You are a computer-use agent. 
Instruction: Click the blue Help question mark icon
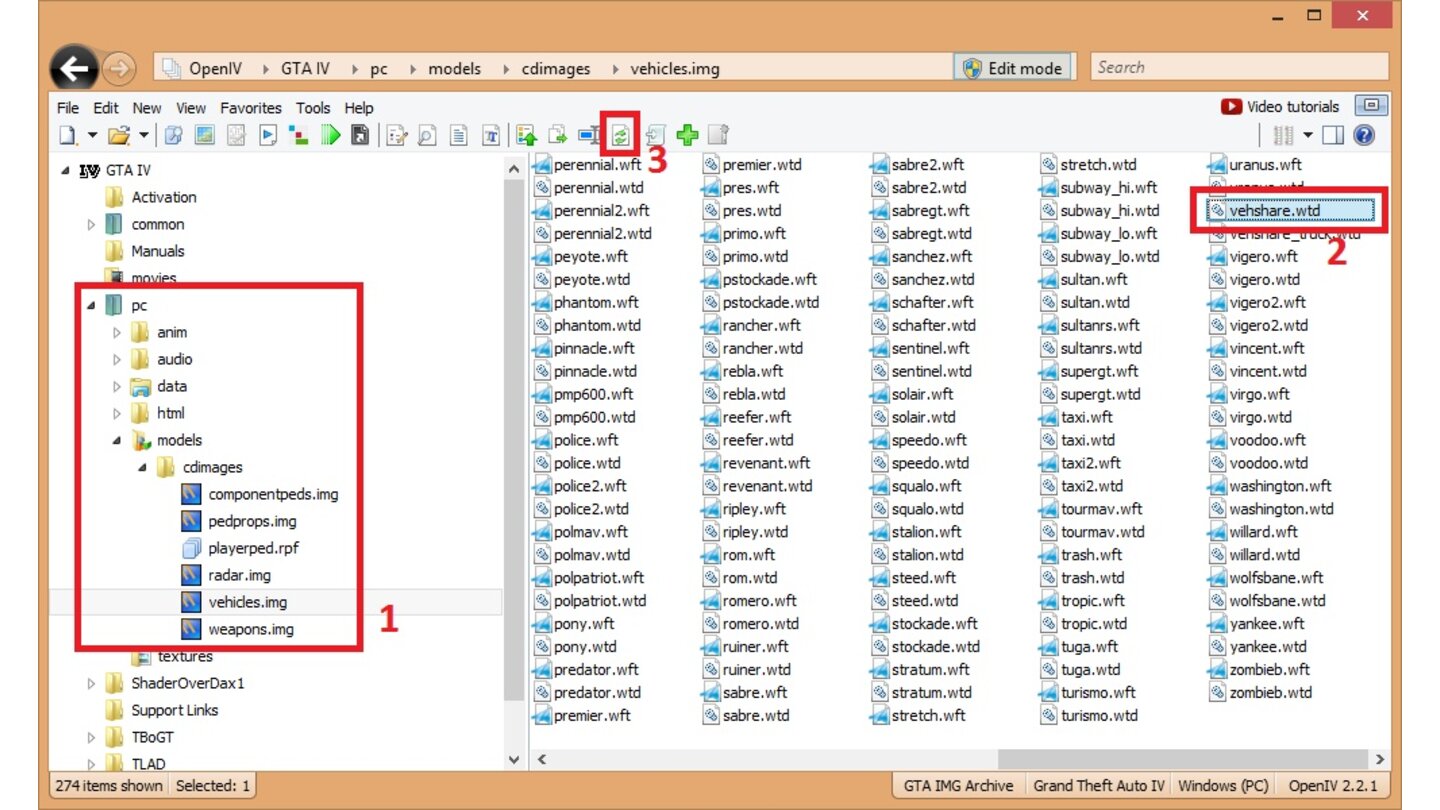click(x=1363, y=135)
